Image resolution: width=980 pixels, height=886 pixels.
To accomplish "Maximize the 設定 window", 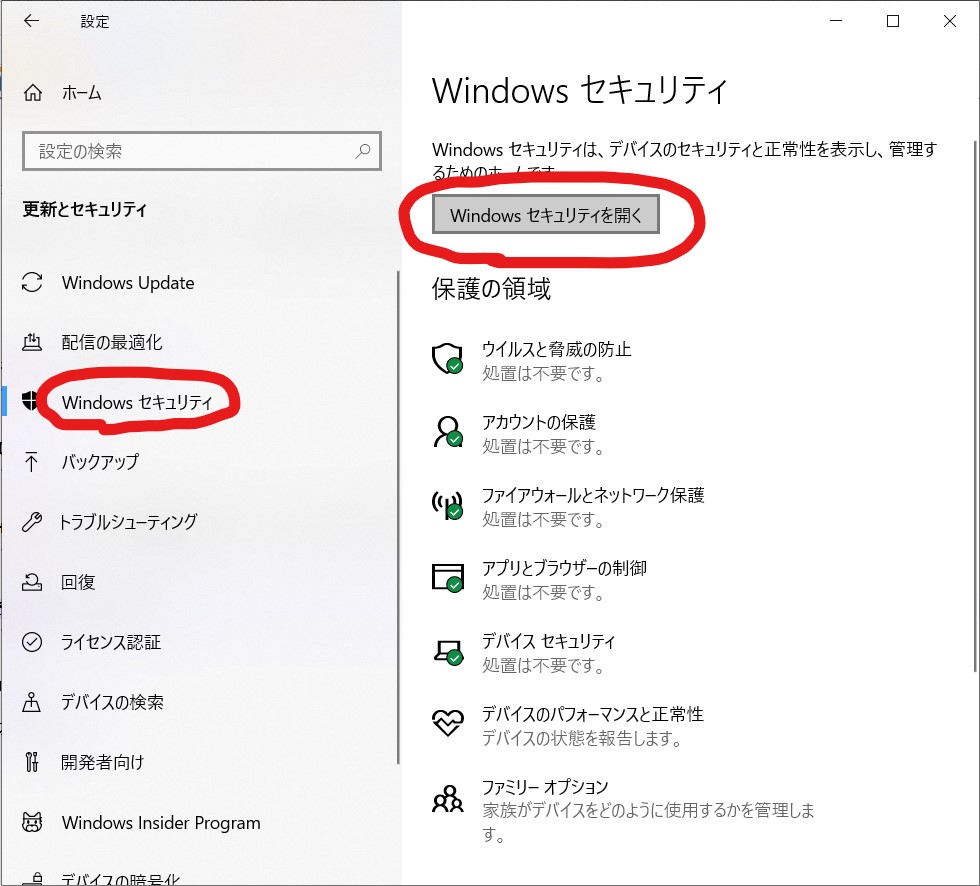I will (893, 21).
